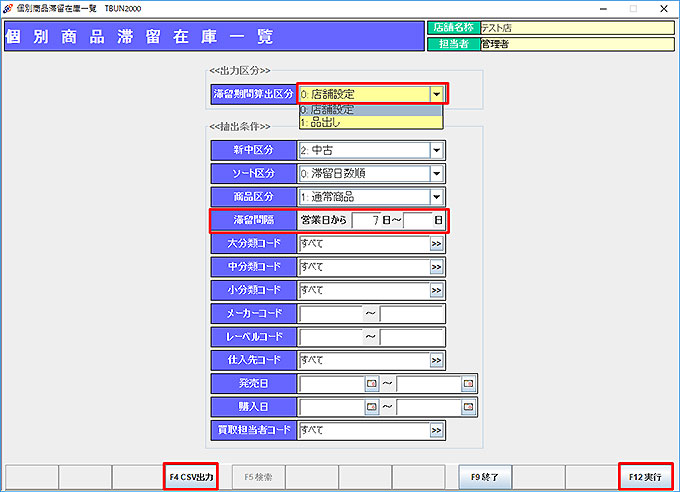Viewport: 680px width, 492px height.
Task: Click the 中分類コード text field
Action: pyautogui.click(x=364, y=267)
